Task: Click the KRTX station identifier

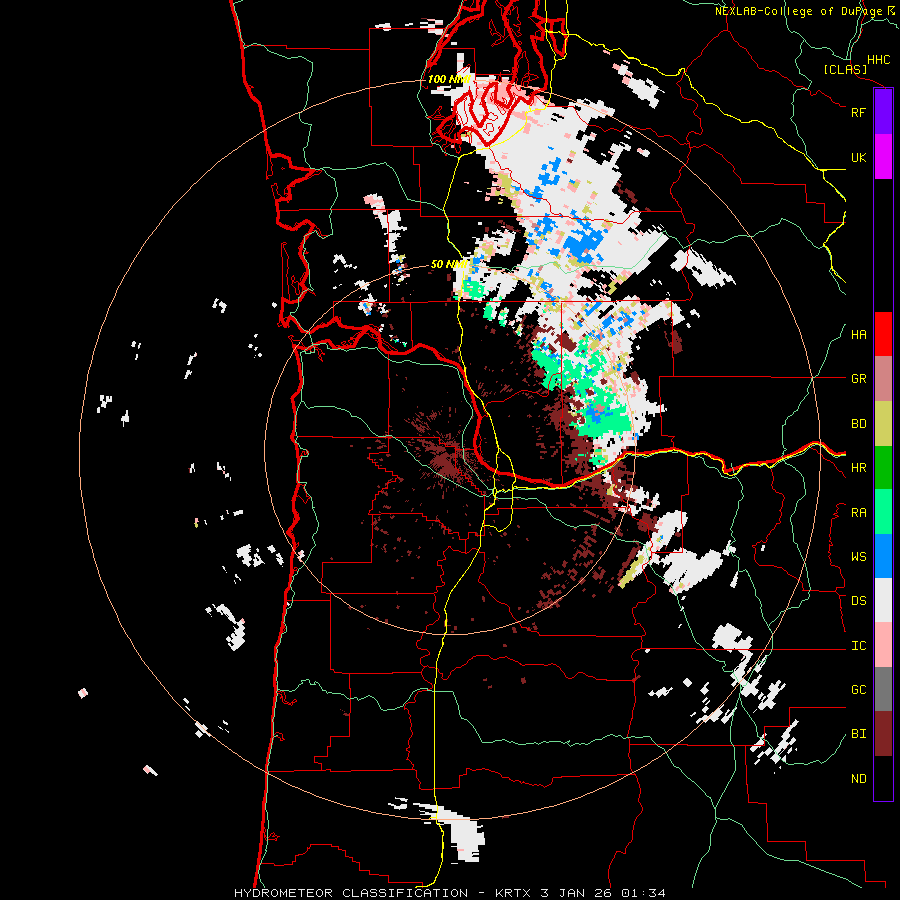Action: (514, 893)
